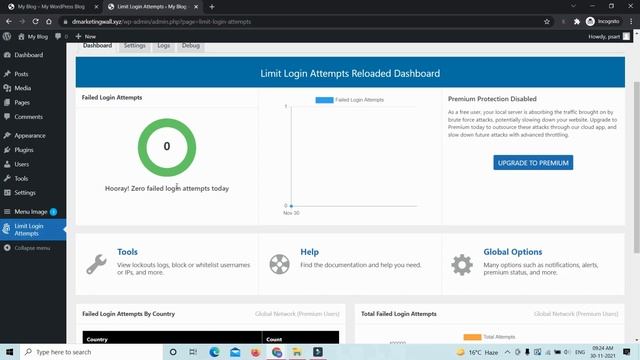Switch to the Dashboard plugin tab
This screenshot has width=640, height=360.
[97, 46]
